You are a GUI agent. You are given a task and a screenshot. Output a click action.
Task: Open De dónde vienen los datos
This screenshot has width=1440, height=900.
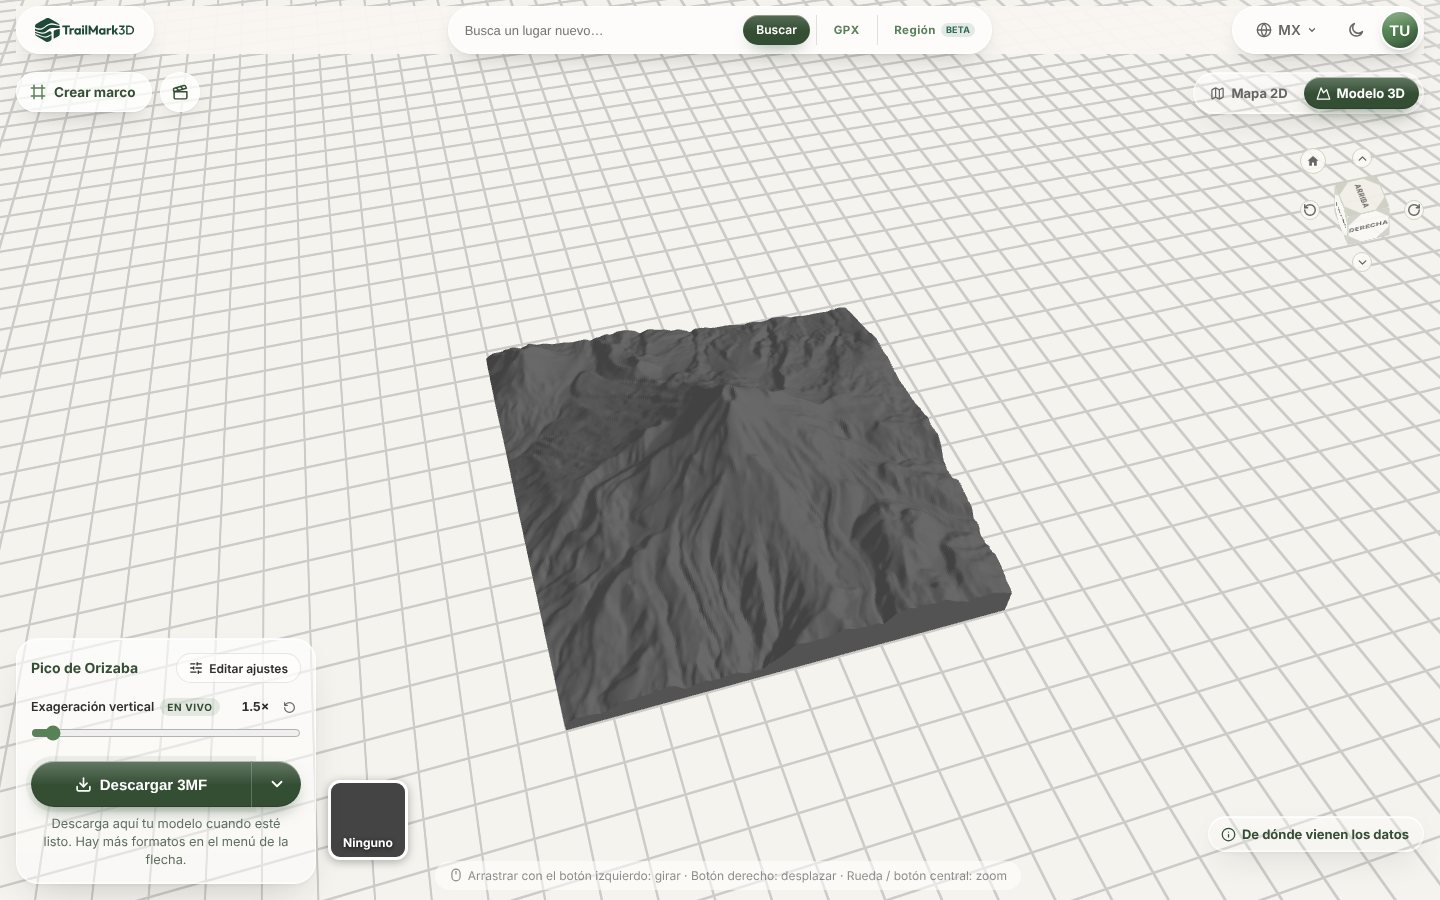click(1315, 834)
